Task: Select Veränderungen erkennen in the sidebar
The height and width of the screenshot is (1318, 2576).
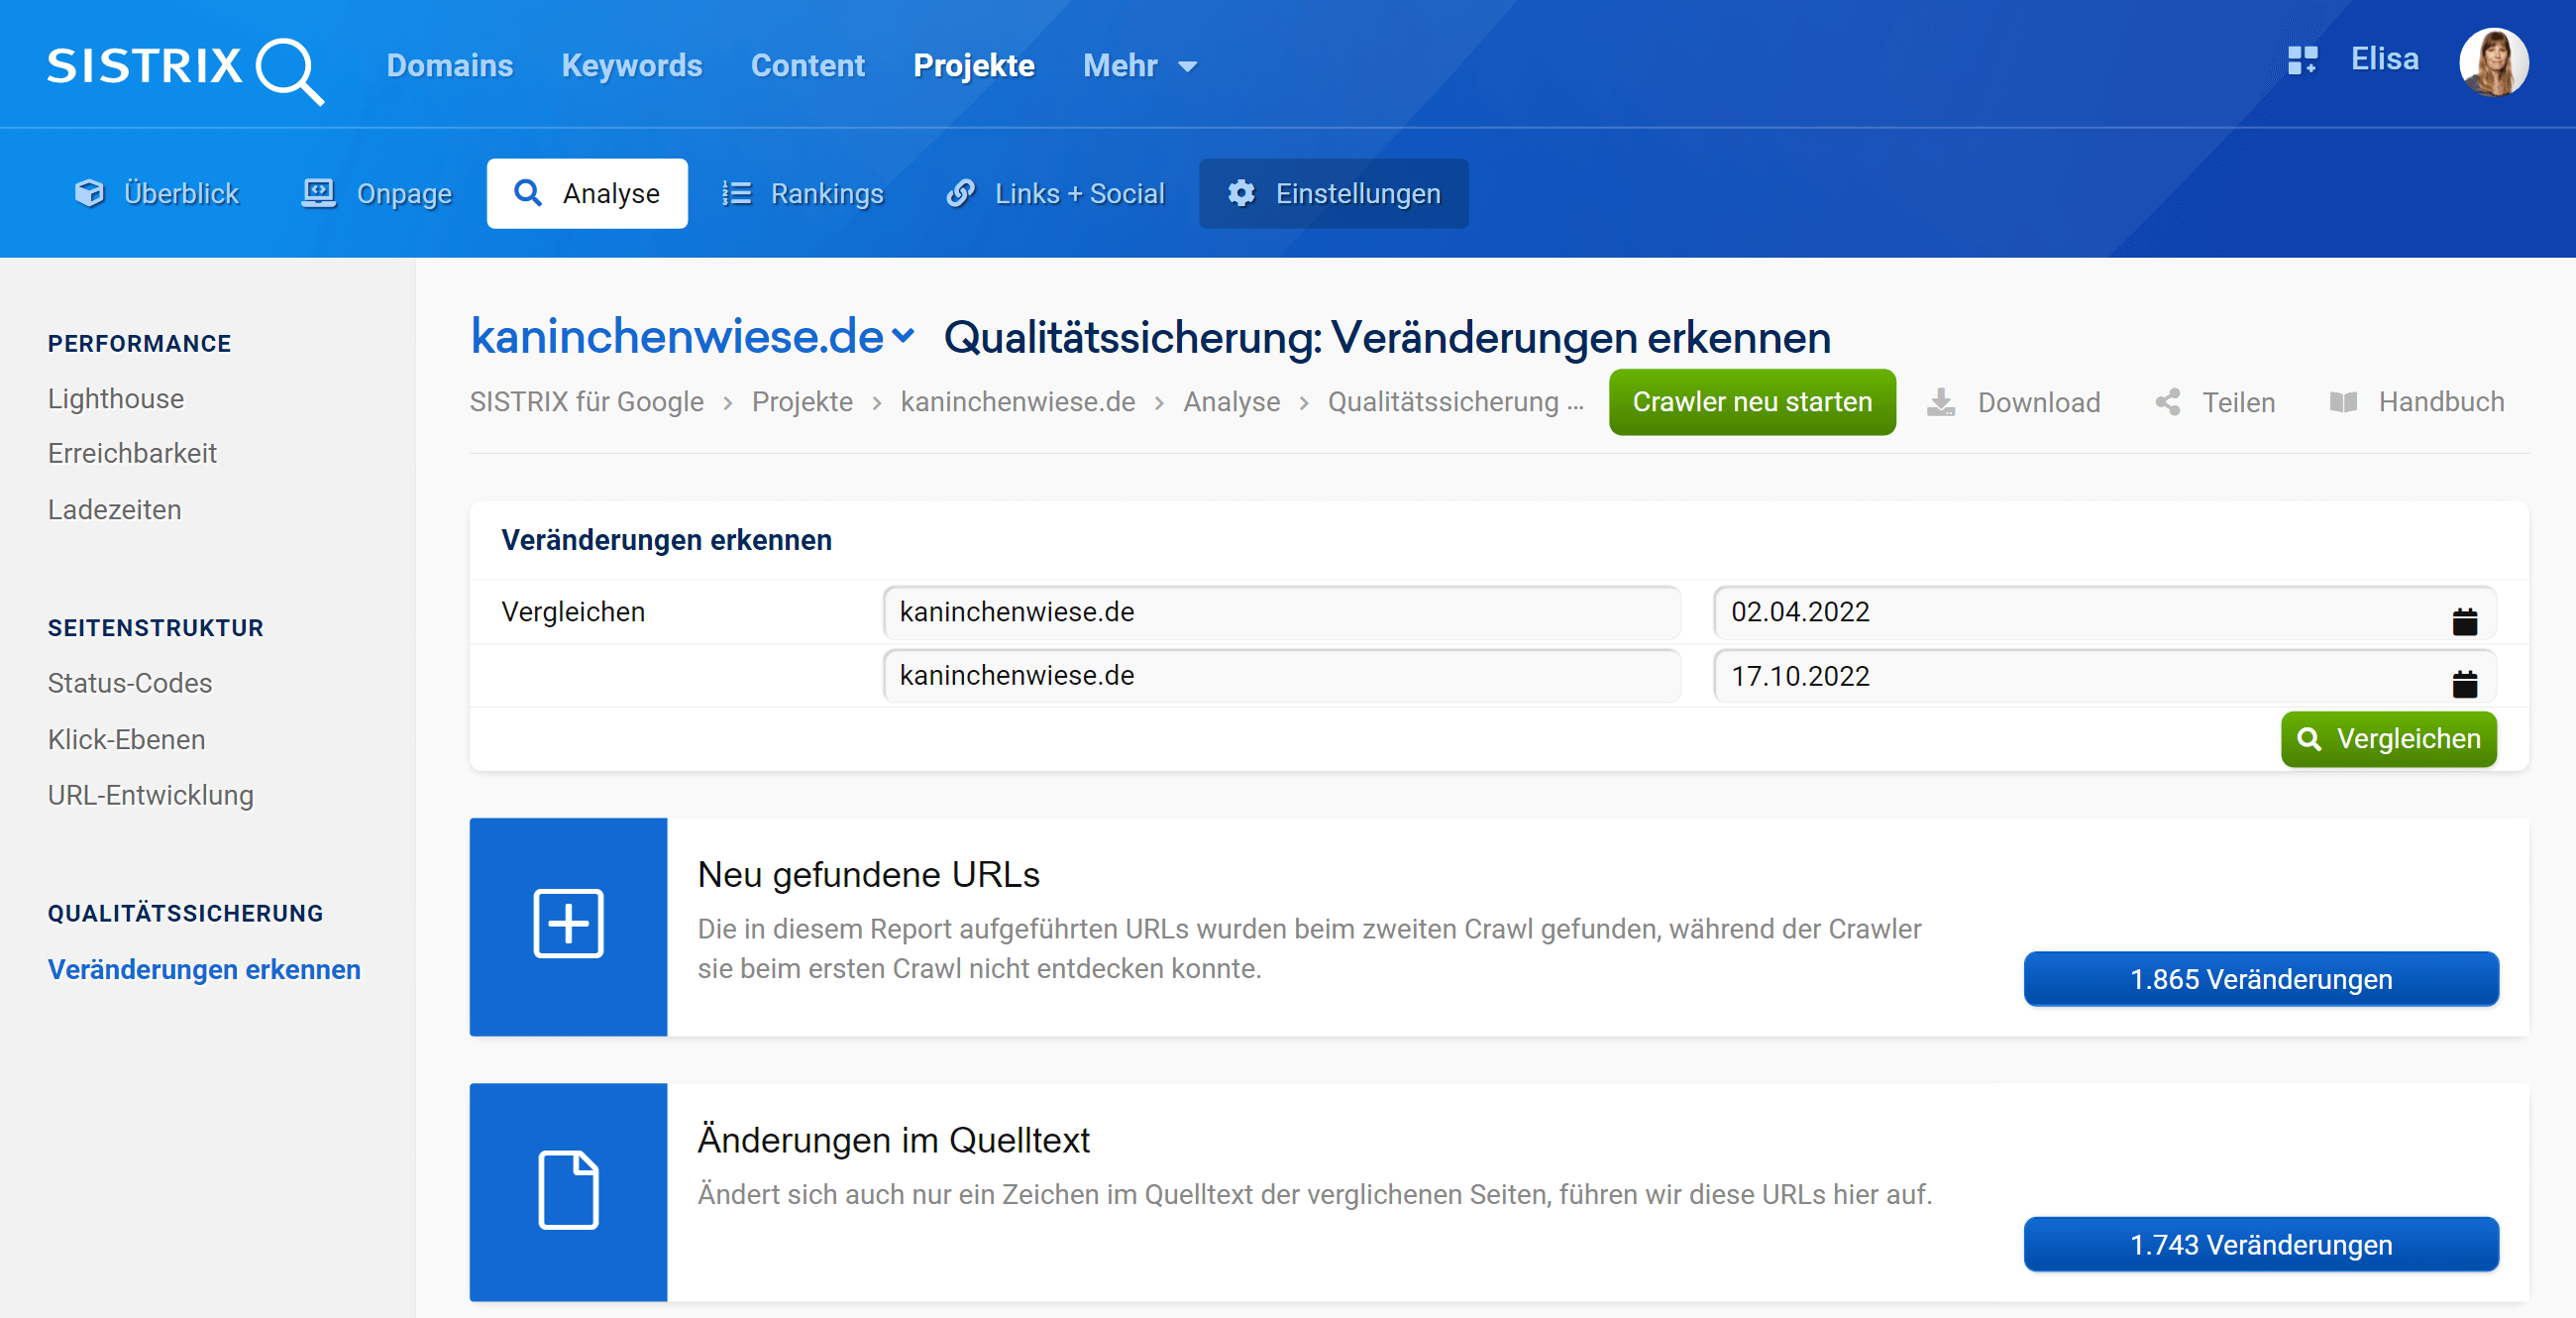Action: pyautogui.click(x=204, y=969)
